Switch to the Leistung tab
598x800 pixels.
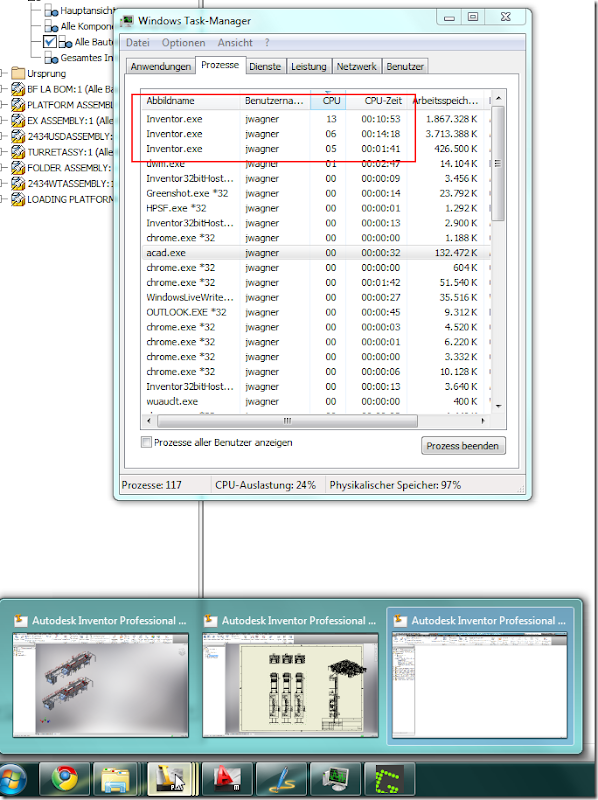tap(309, 67)
